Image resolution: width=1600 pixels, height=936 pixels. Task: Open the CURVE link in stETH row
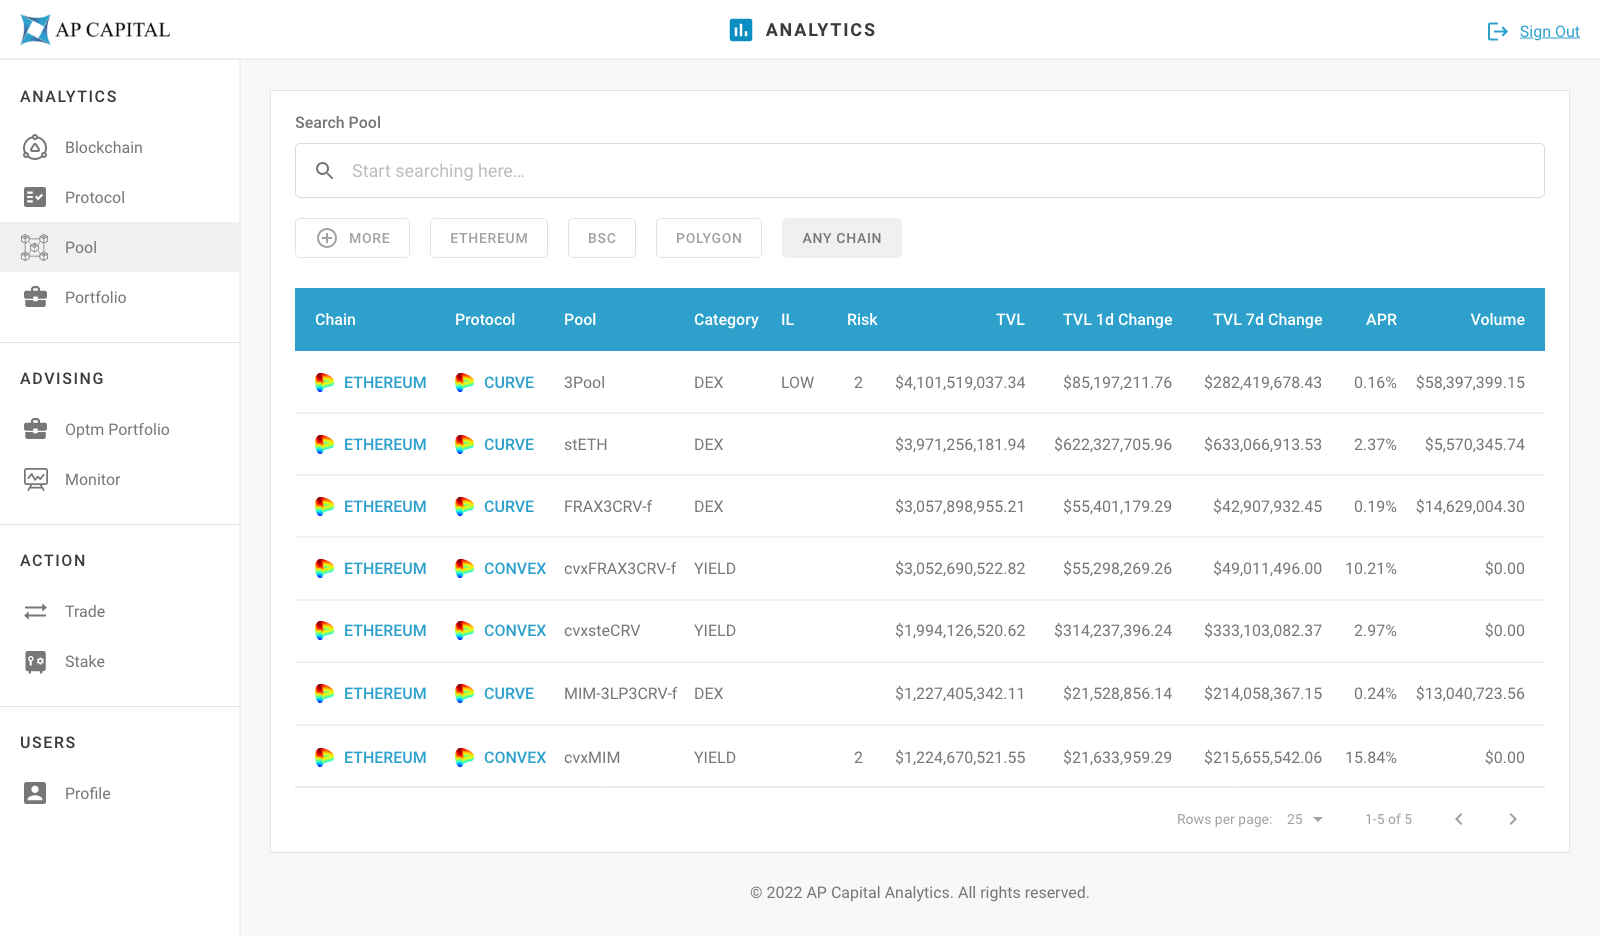coord(509,444)
